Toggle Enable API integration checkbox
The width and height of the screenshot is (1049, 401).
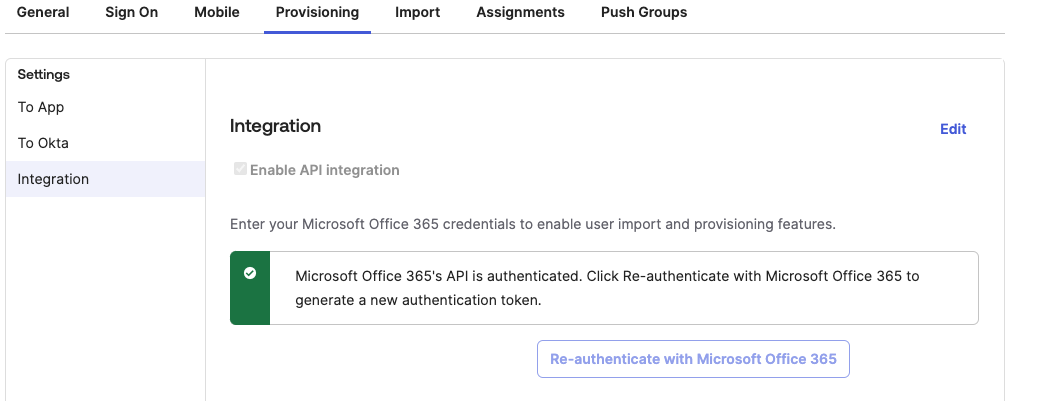(240, 169)
